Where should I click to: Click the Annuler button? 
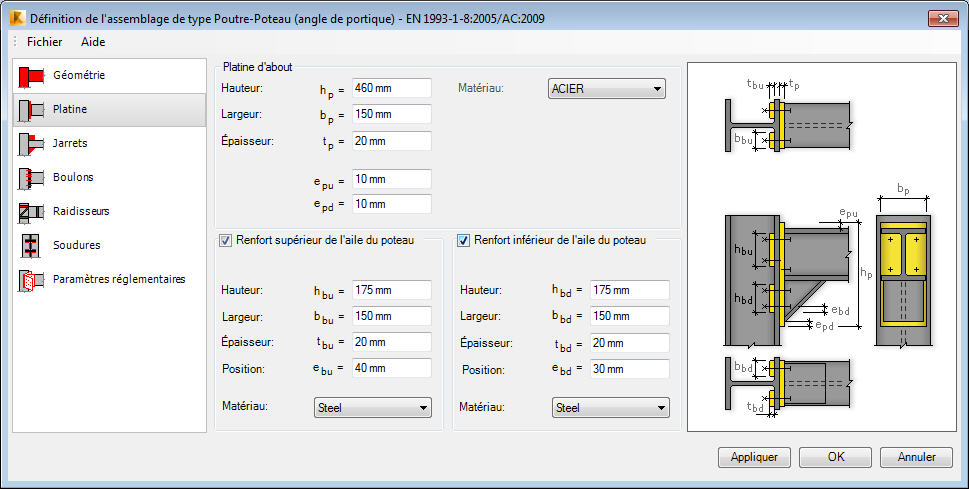click(x=916, y=457)
